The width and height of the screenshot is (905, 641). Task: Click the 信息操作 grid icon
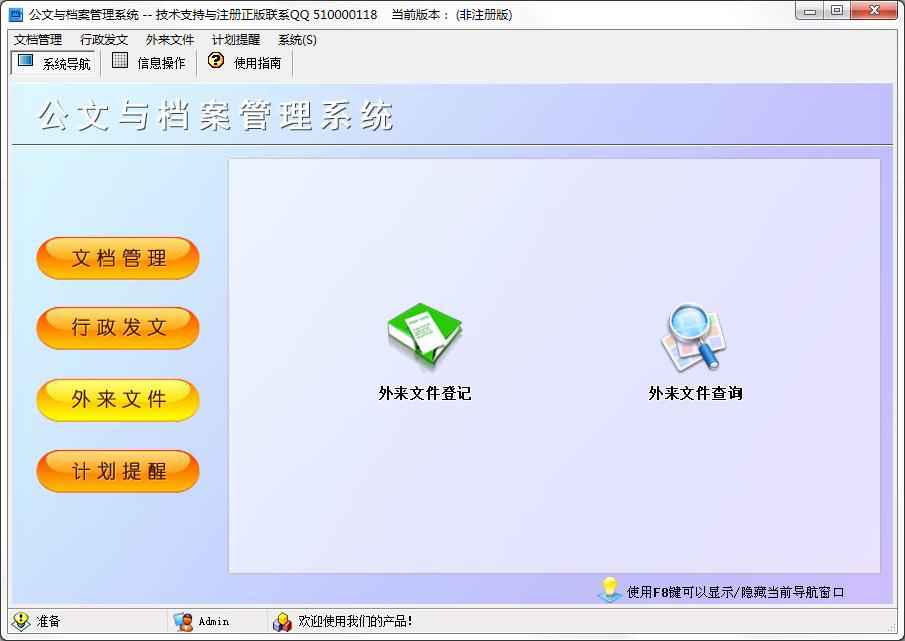coord(120,60)
